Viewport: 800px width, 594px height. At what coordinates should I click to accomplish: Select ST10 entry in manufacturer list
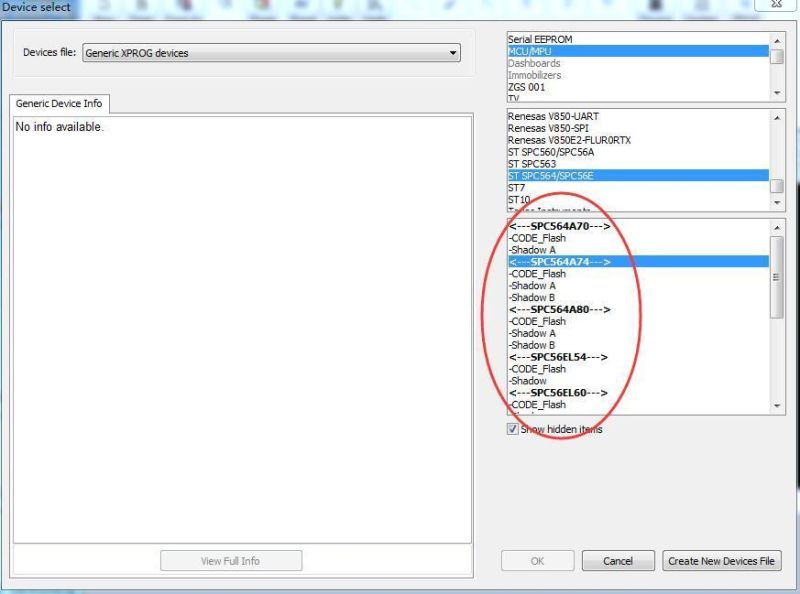click(x=638, y=200)
